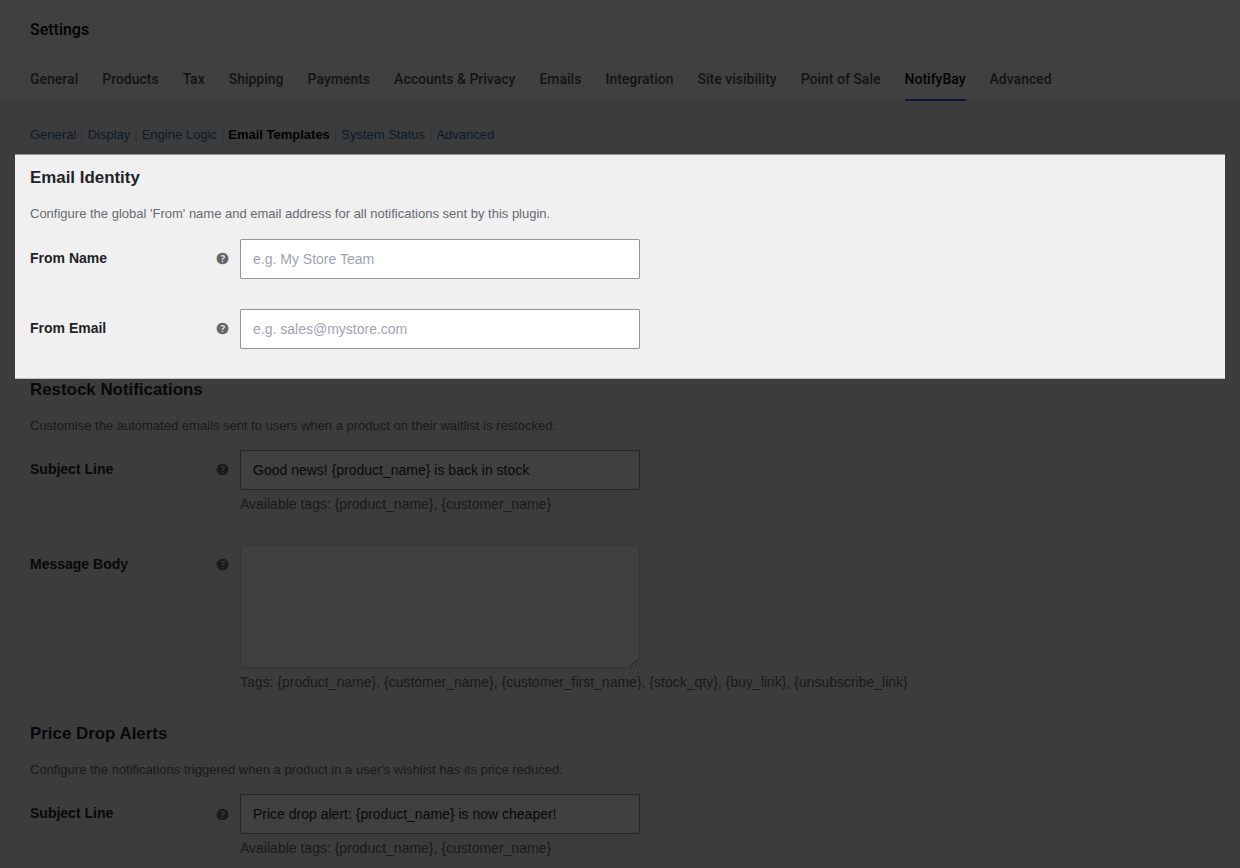
Task: Click the Settings page title
Action: point(59,30)
